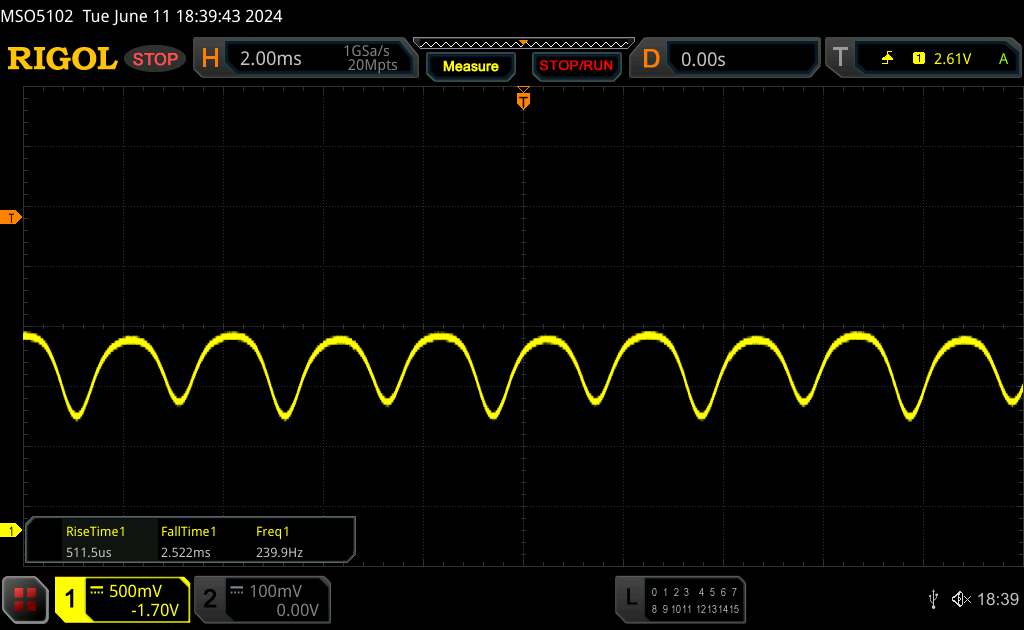Screen dimensions: 1024x630
Task: Toggle channel 1 using yellow label
Action: (71, 599)
